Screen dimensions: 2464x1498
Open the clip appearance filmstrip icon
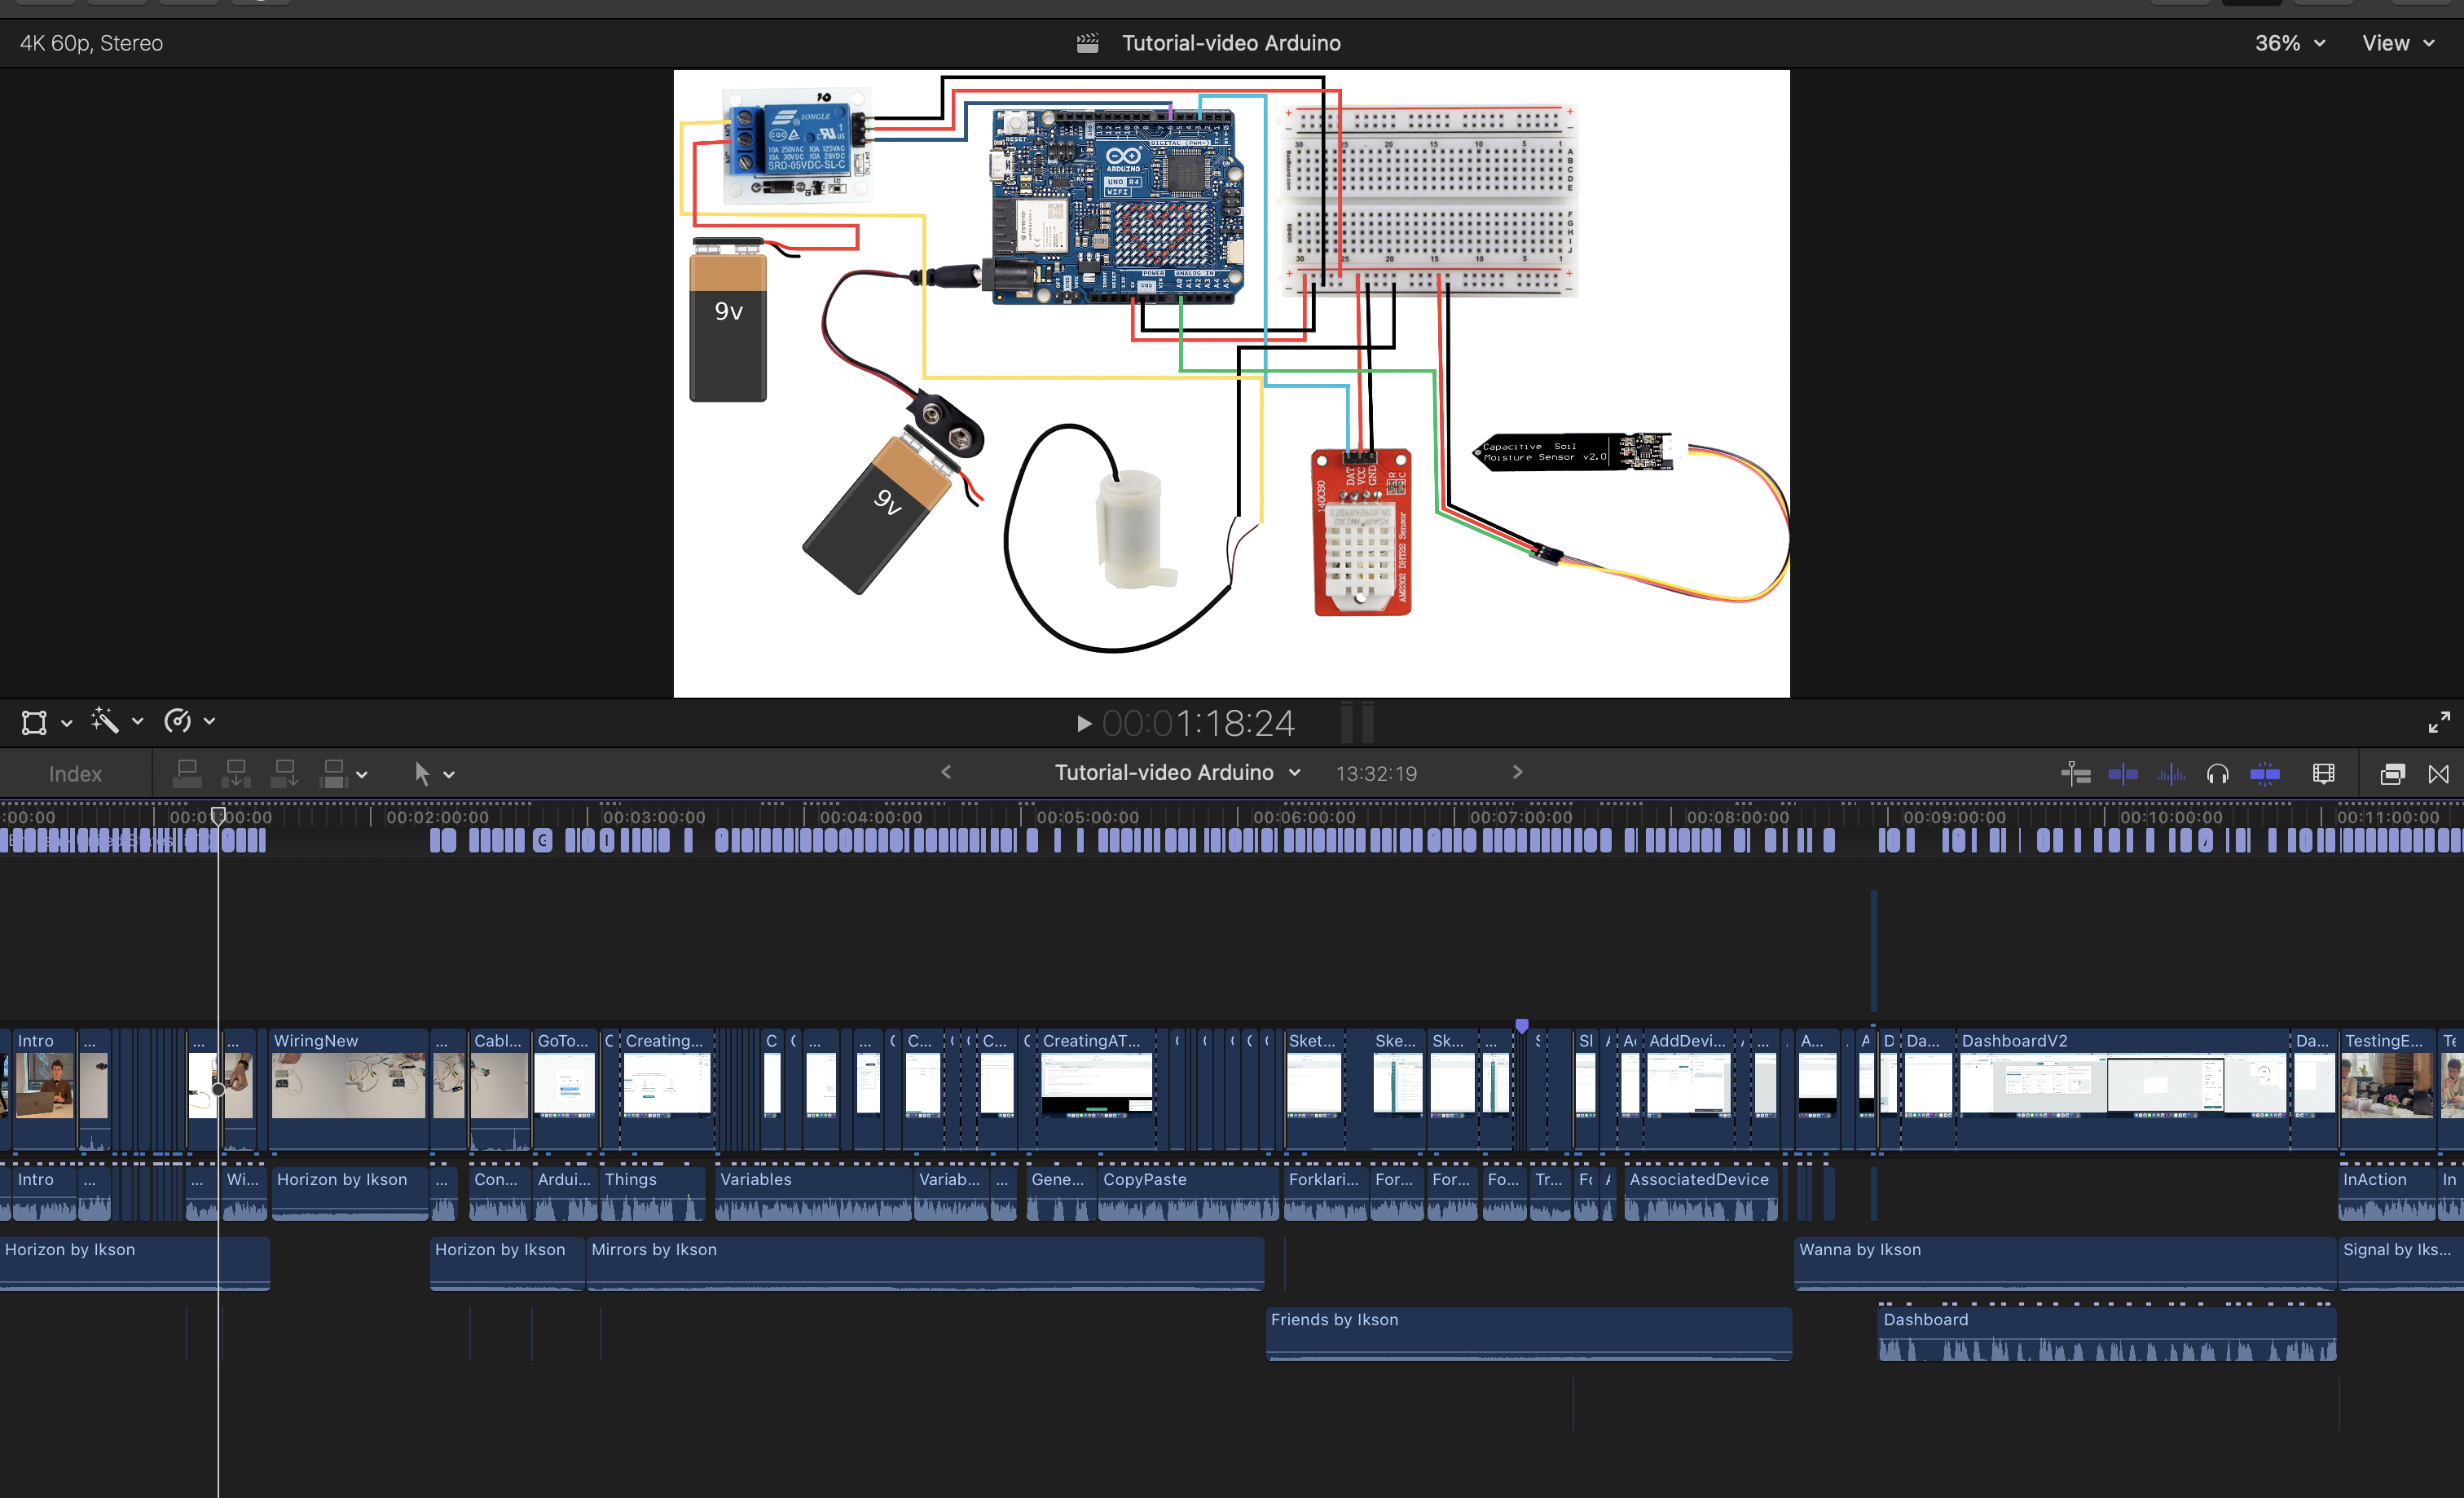(x=2324, y=774)
